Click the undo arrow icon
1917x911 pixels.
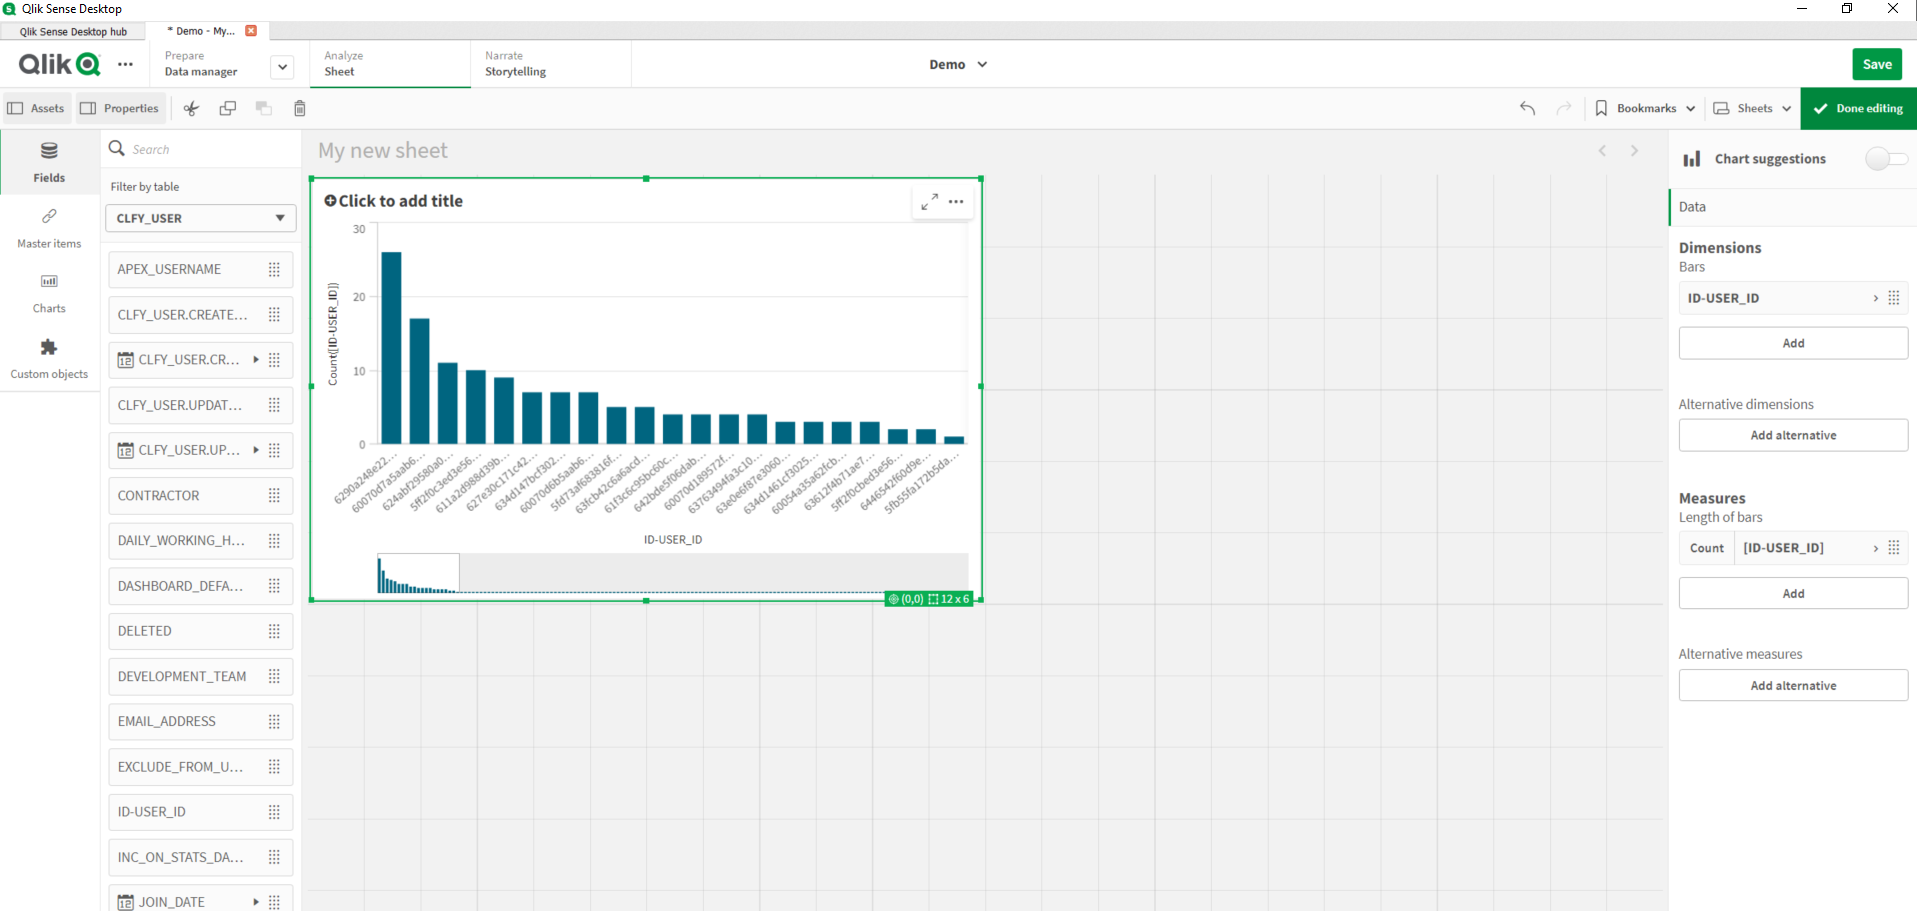pos(1527,108)
